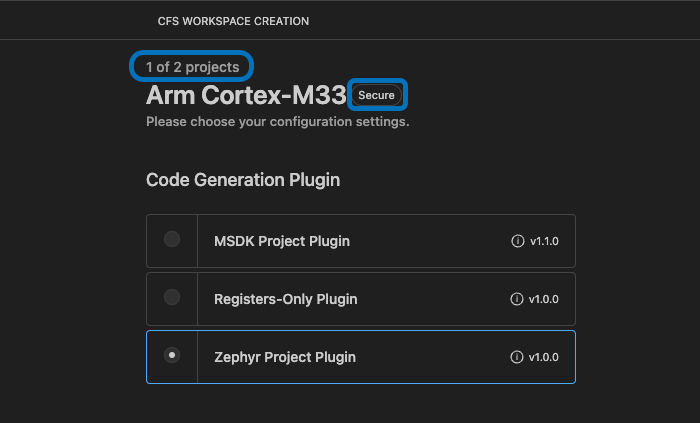
Task: Click the CFS Workspace Creation title
Action: (233, 21)
